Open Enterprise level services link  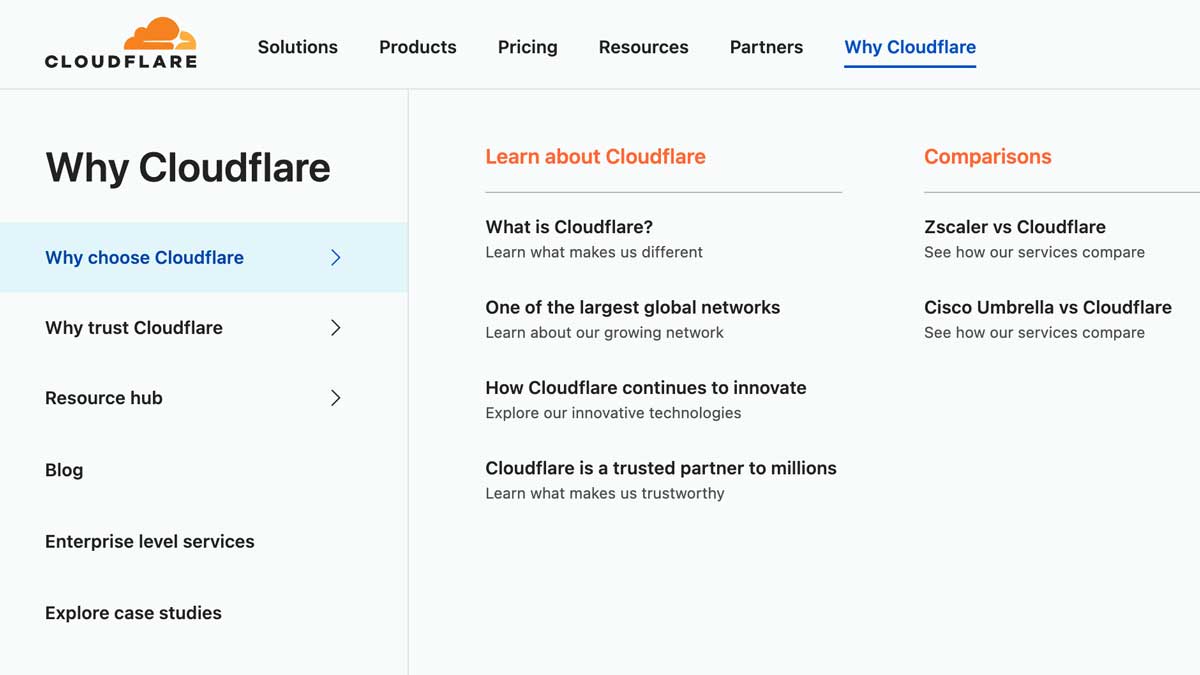150,541
